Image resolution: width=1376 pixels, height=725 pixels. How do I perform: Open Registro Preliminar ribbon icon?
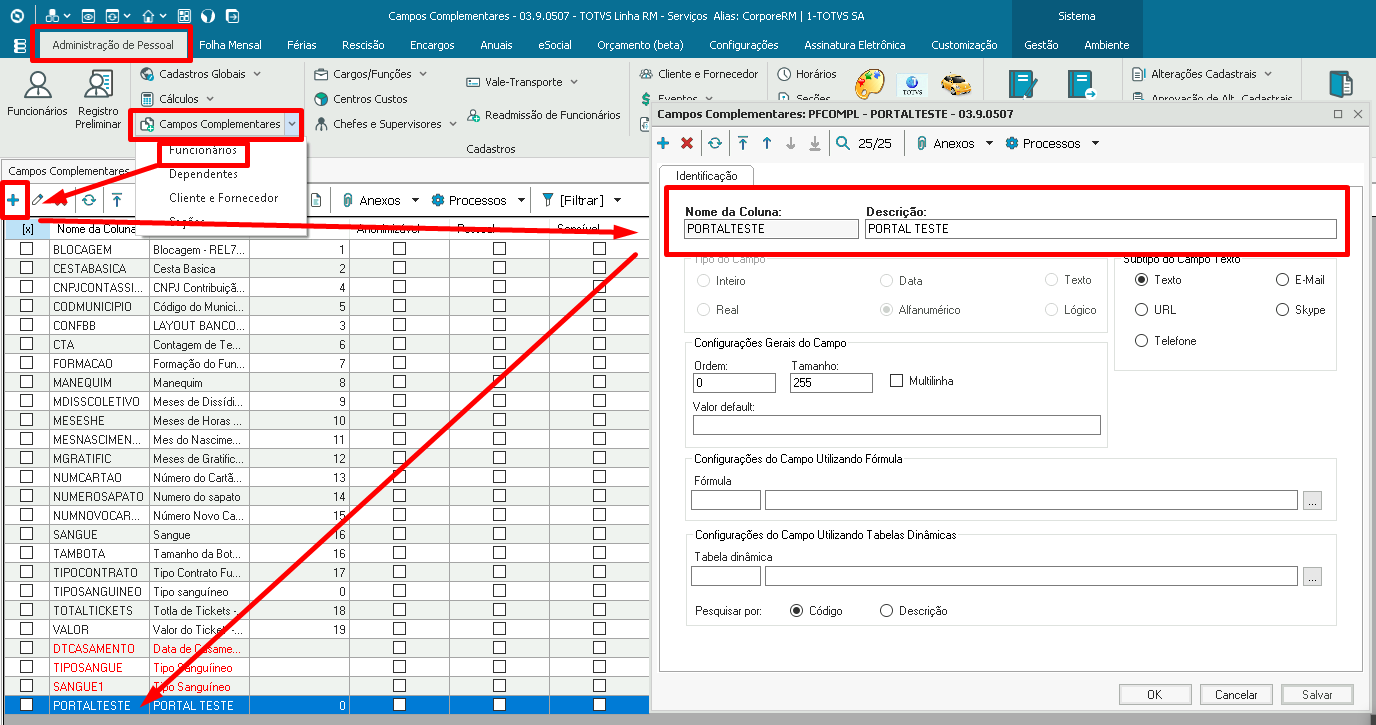pyautogui.click(x=98, y=100)
